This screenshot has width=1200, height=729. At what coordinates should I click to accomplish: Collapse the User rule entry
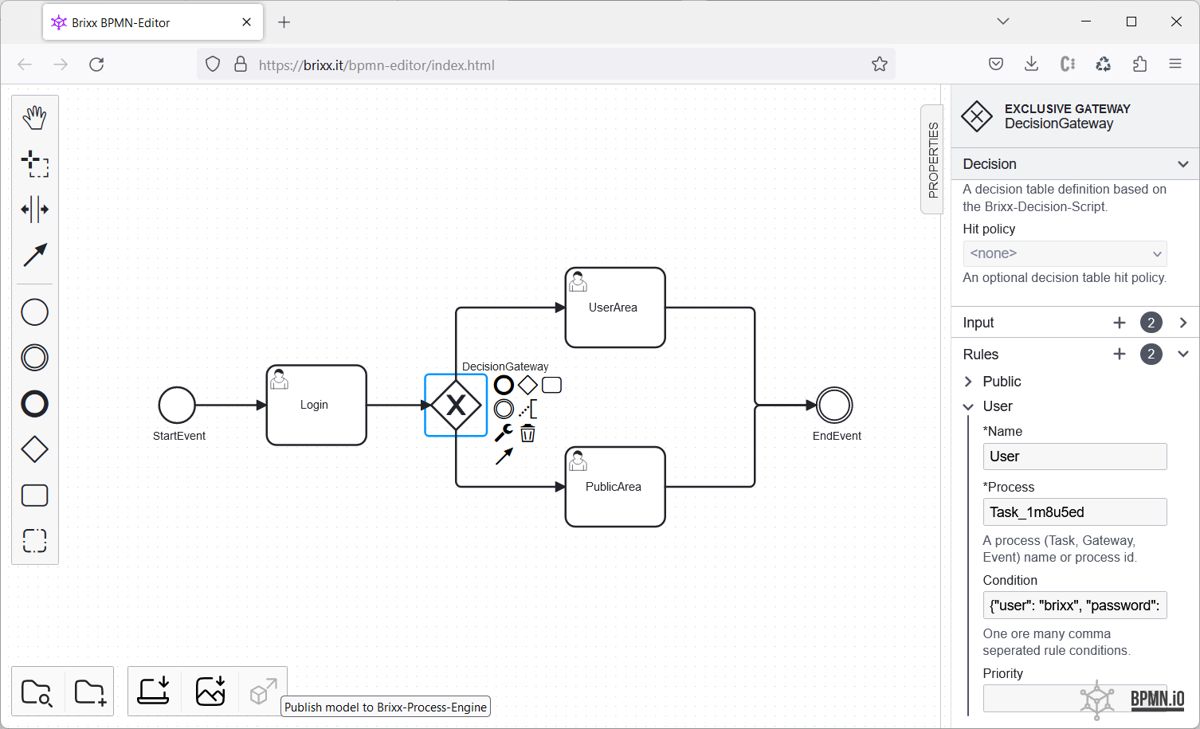tap(968, 407)
